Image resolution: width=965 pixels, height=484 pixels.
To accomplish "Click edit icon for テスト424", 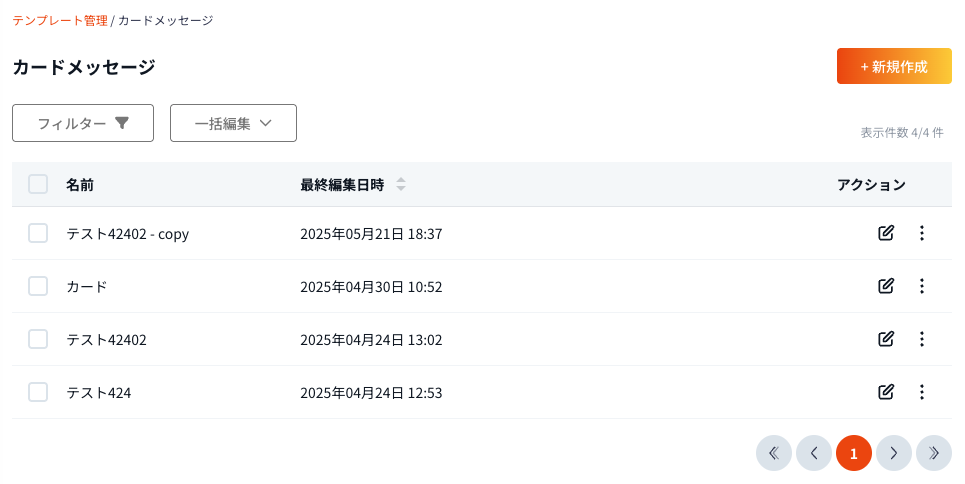I will (885, 392).
